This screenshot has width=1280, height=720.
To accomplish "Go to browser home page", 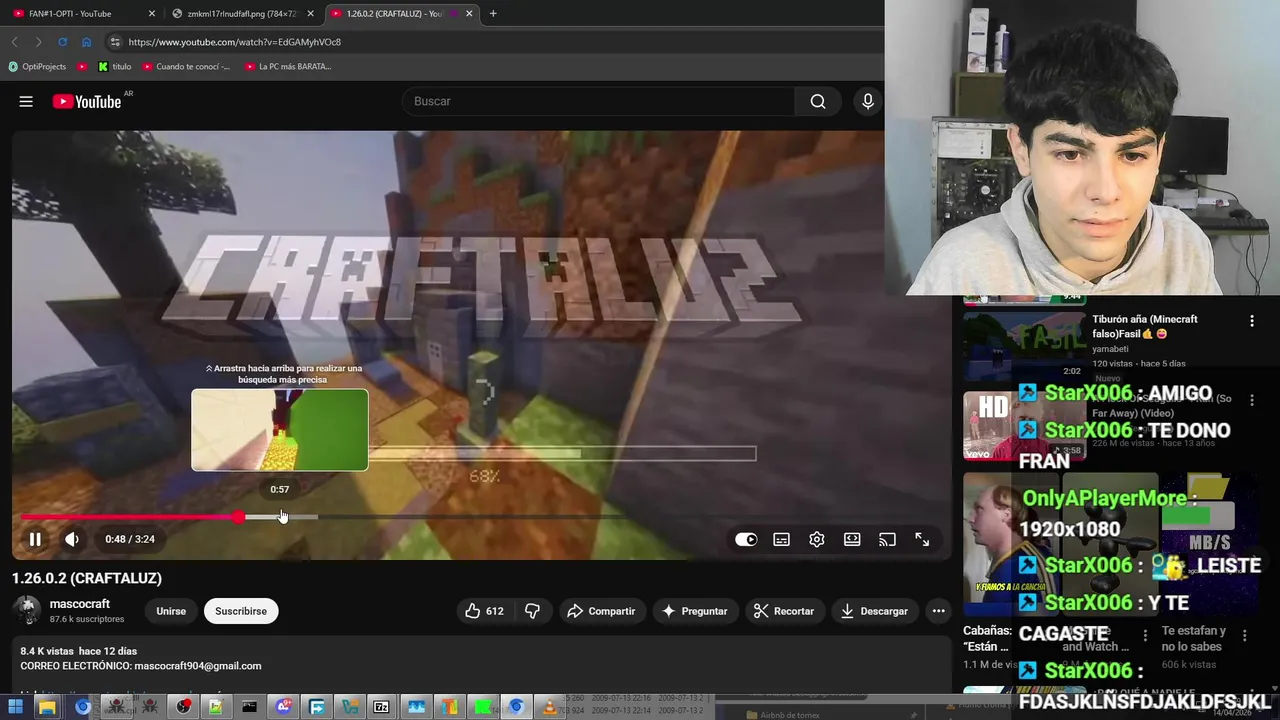I will pyautogui.click(x=86, y=42).
